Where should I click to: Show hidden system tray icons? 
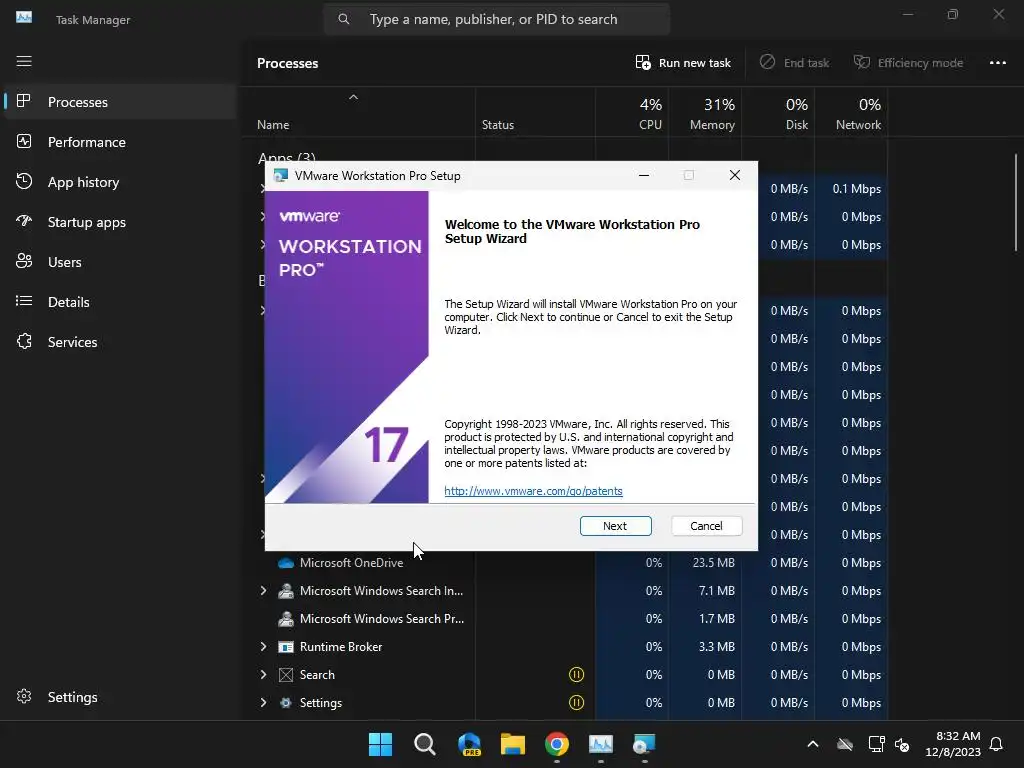pos(813,744)
